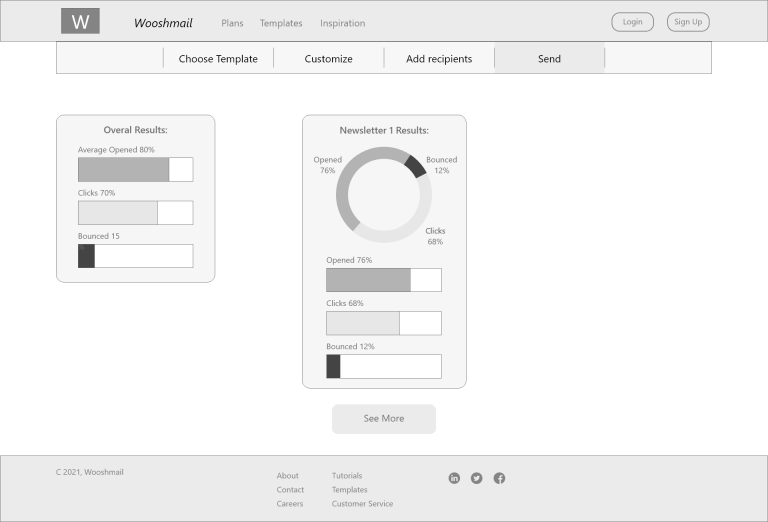Open the Plans menu item

click(232, 23)
